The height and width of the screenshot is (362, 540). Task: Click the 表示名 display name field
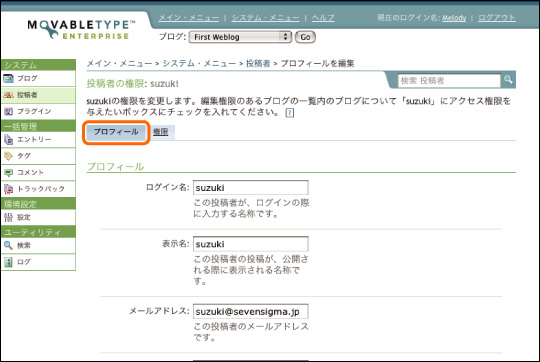tap(250, 244)
